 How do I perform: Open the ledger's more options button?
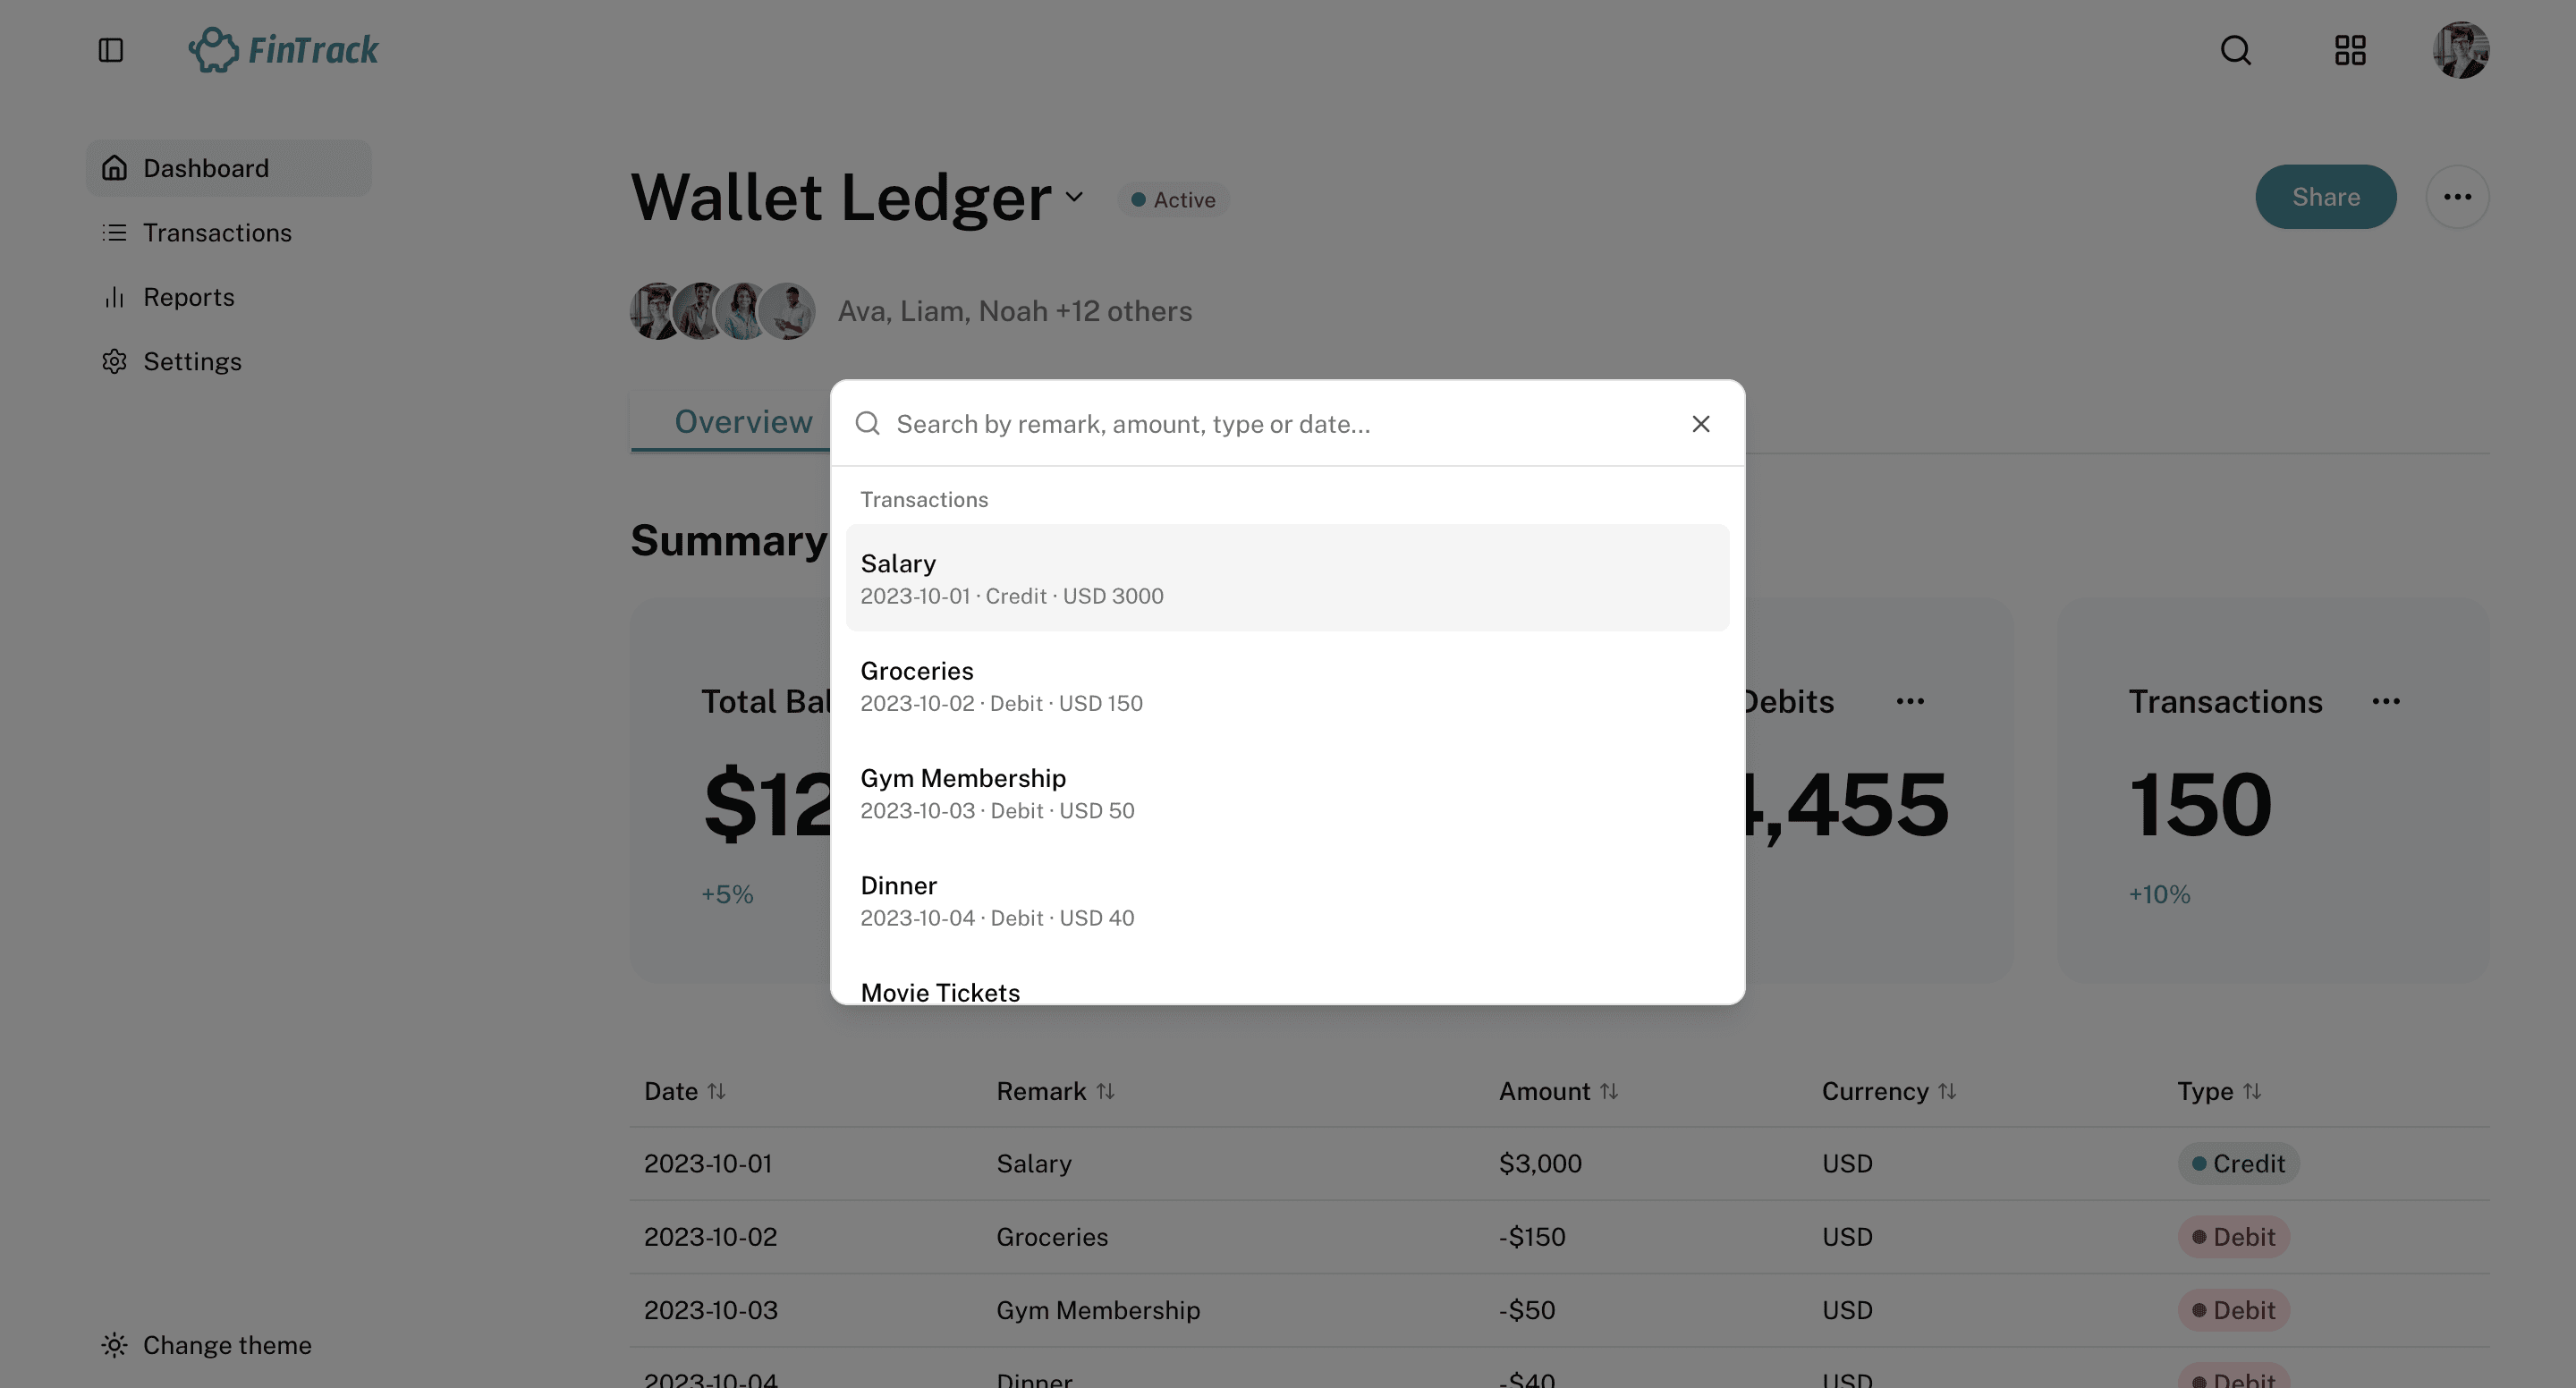2459,196
